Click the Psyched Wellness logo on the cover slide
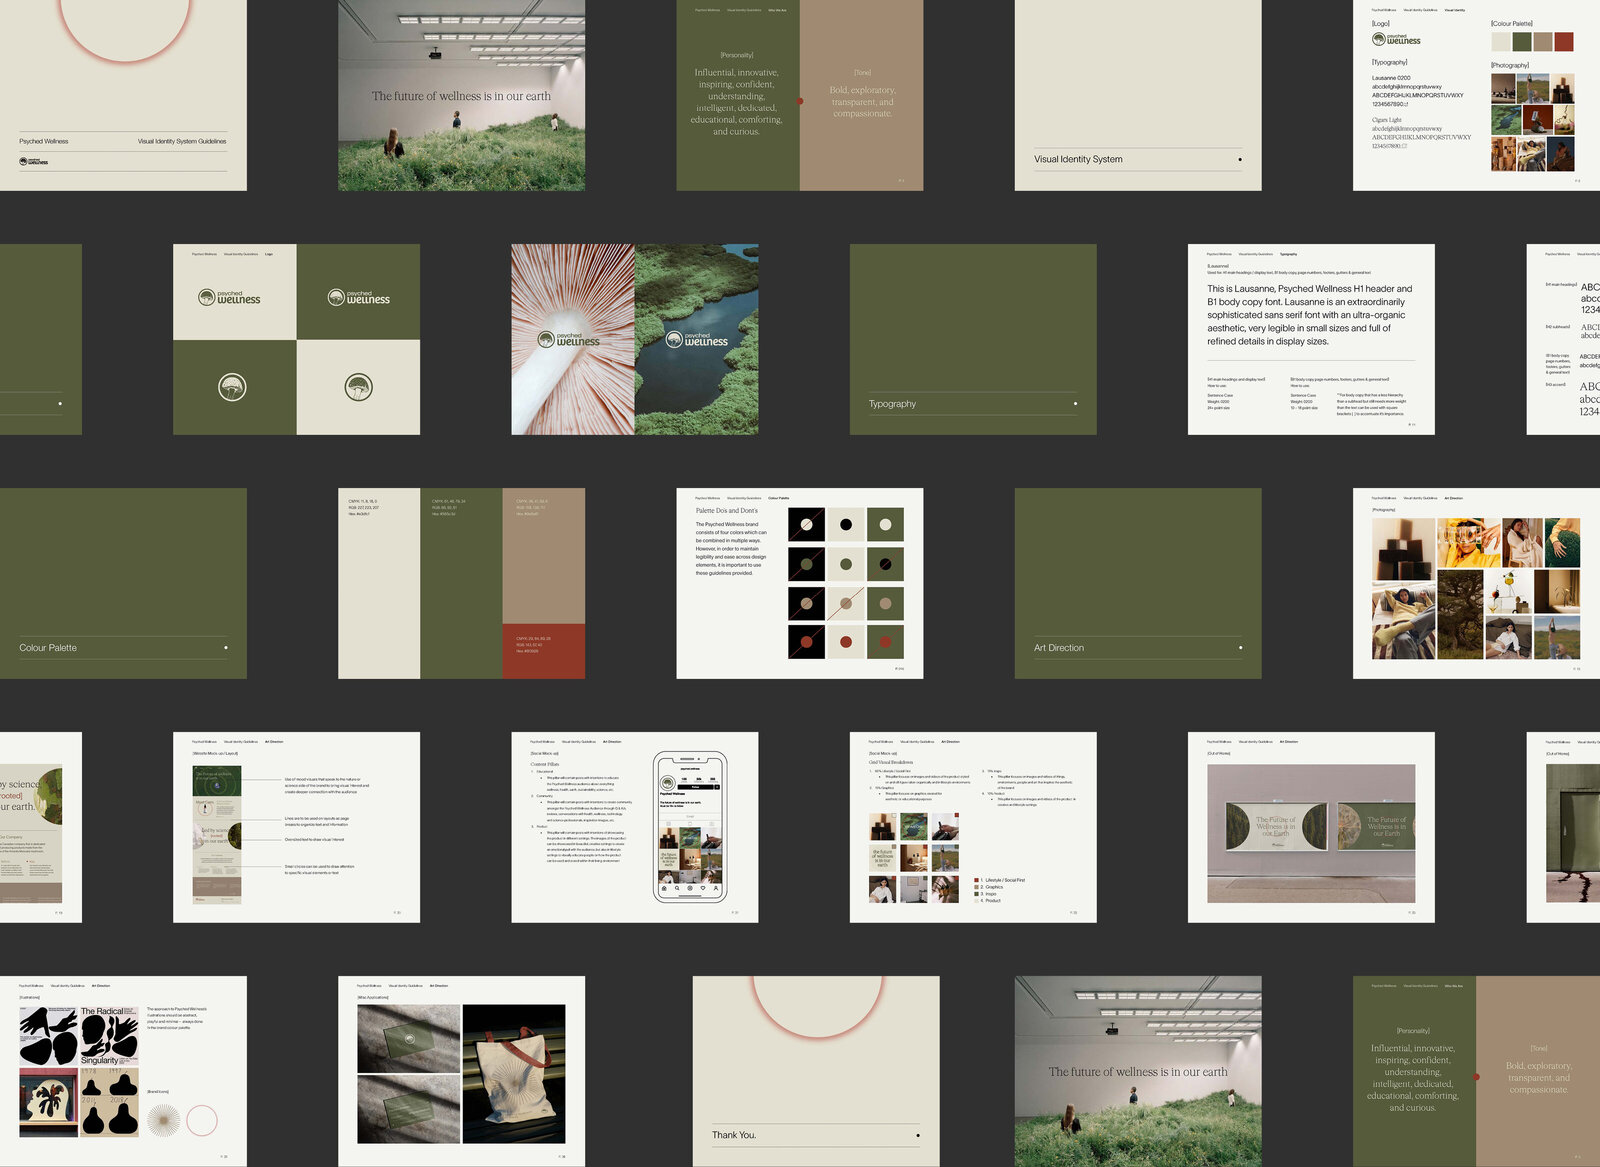 [33, 161]
